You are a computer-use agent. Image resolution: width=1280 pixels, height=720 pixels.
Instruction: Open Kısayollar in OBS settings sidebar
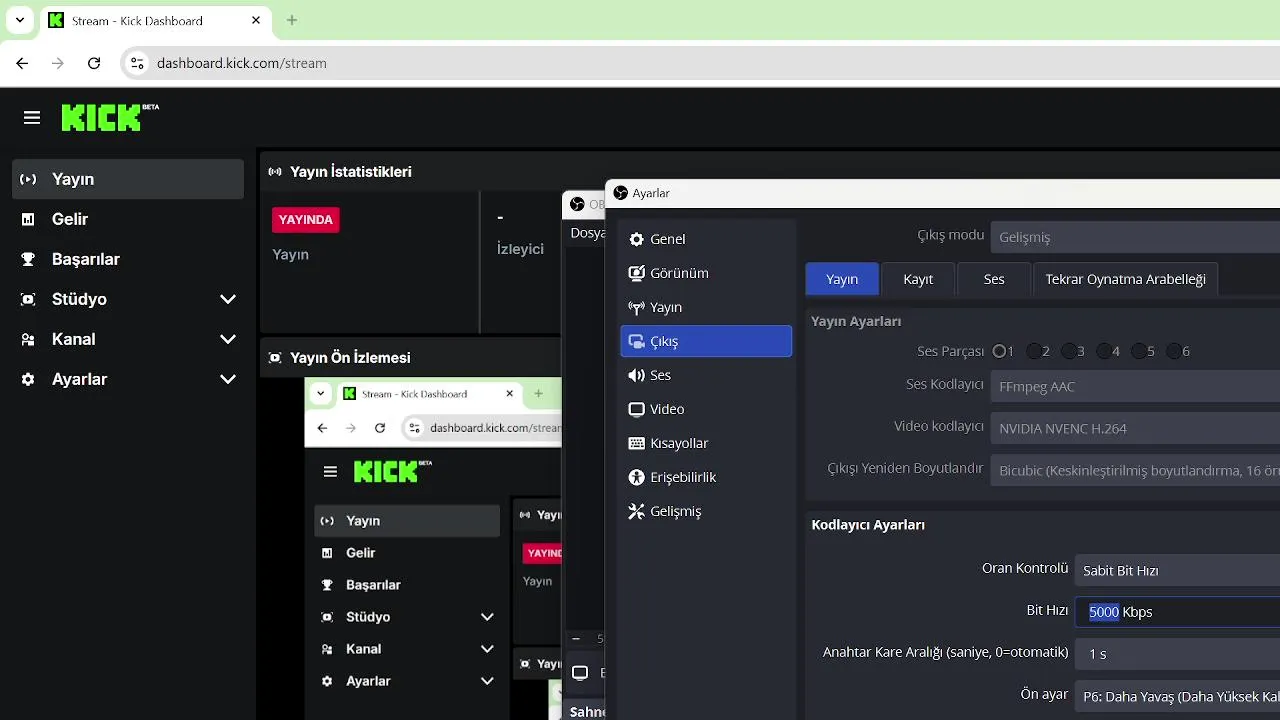point(706,443)
